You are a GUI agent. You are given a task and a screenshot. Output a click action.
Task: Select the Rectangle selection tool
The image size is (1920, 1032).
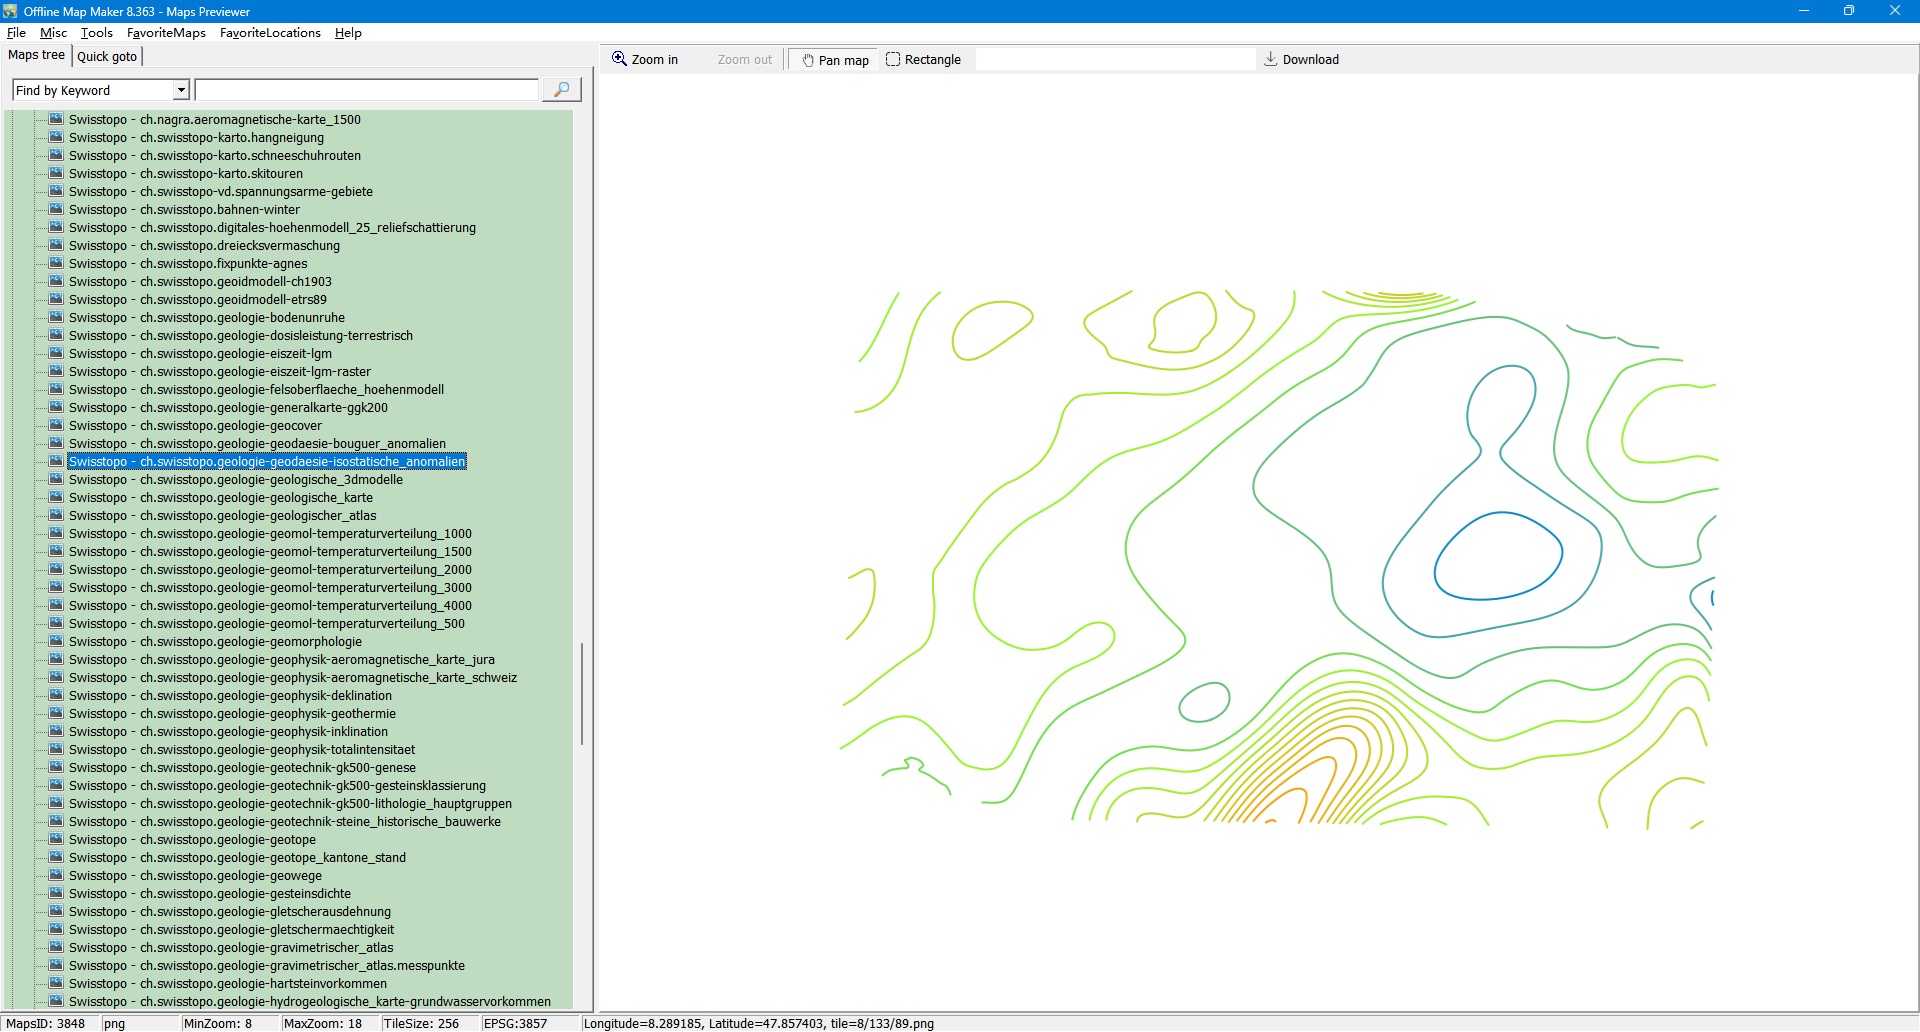coord(923,60)
